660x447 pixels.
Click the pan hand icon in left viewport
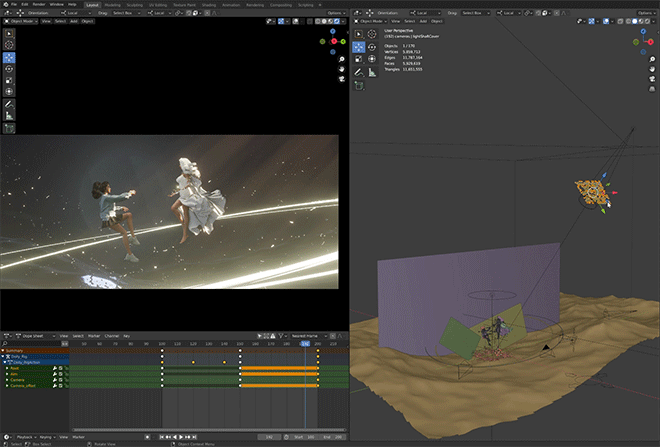(341, 69)
